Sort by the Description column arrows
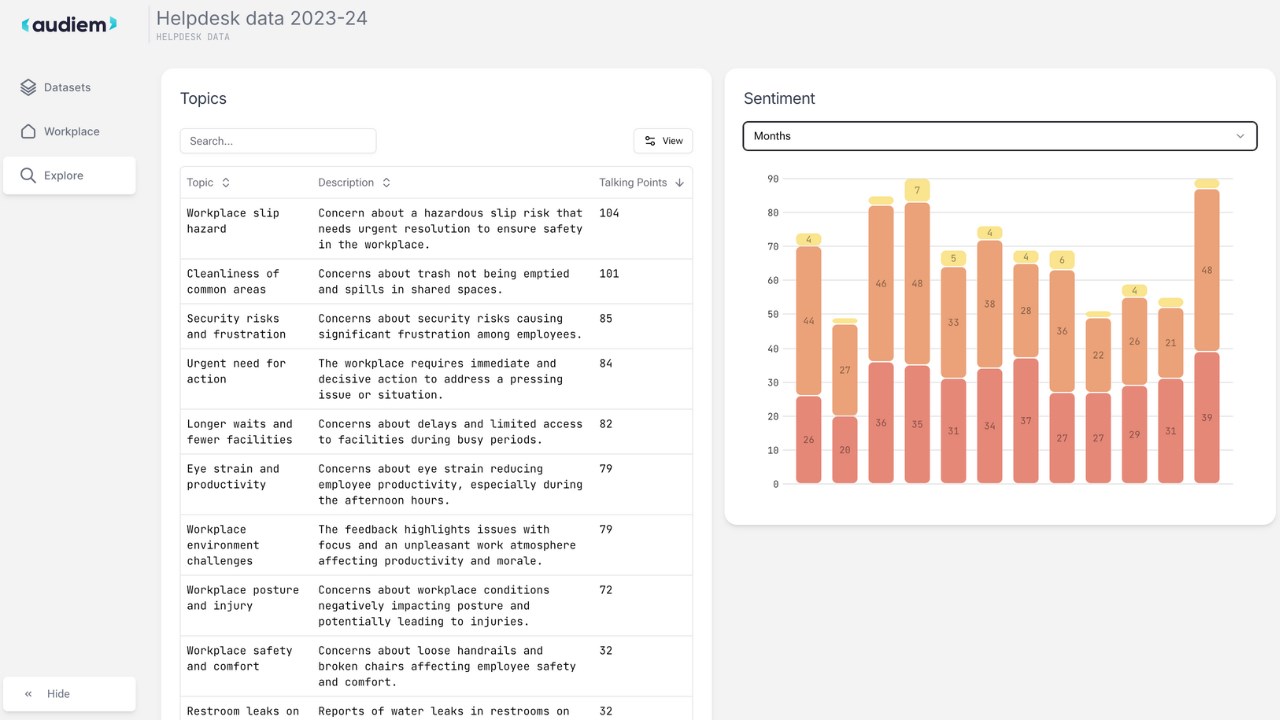The image size is (1280, 720). point(386,183)
